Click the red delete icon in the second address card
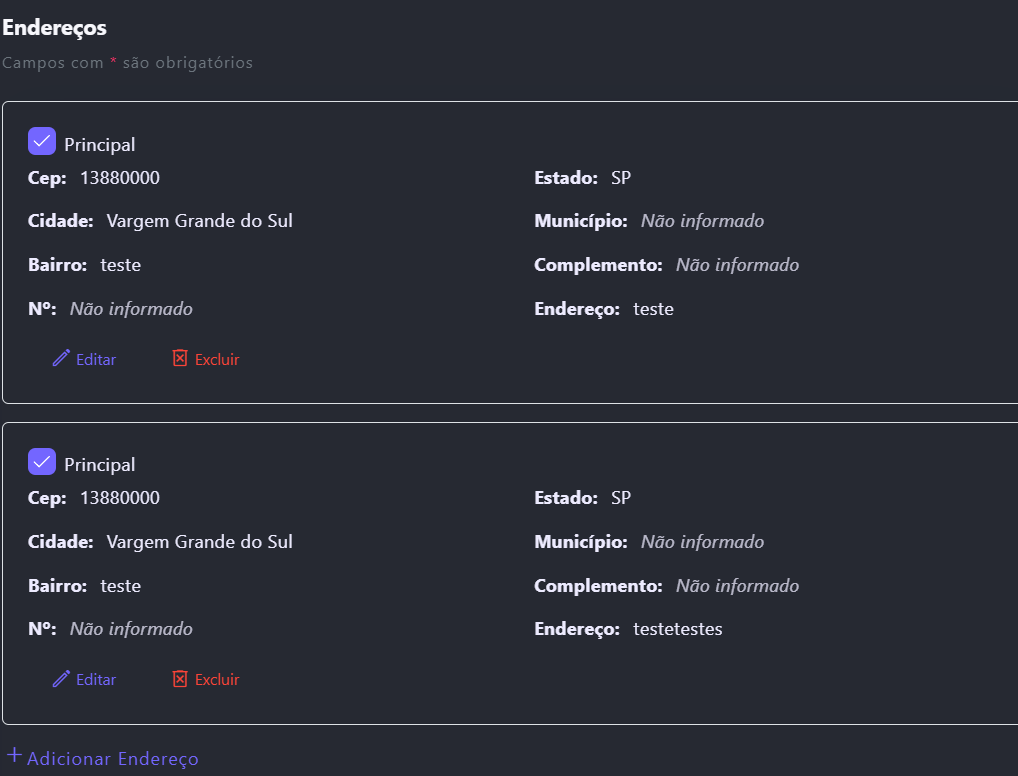 180,678
